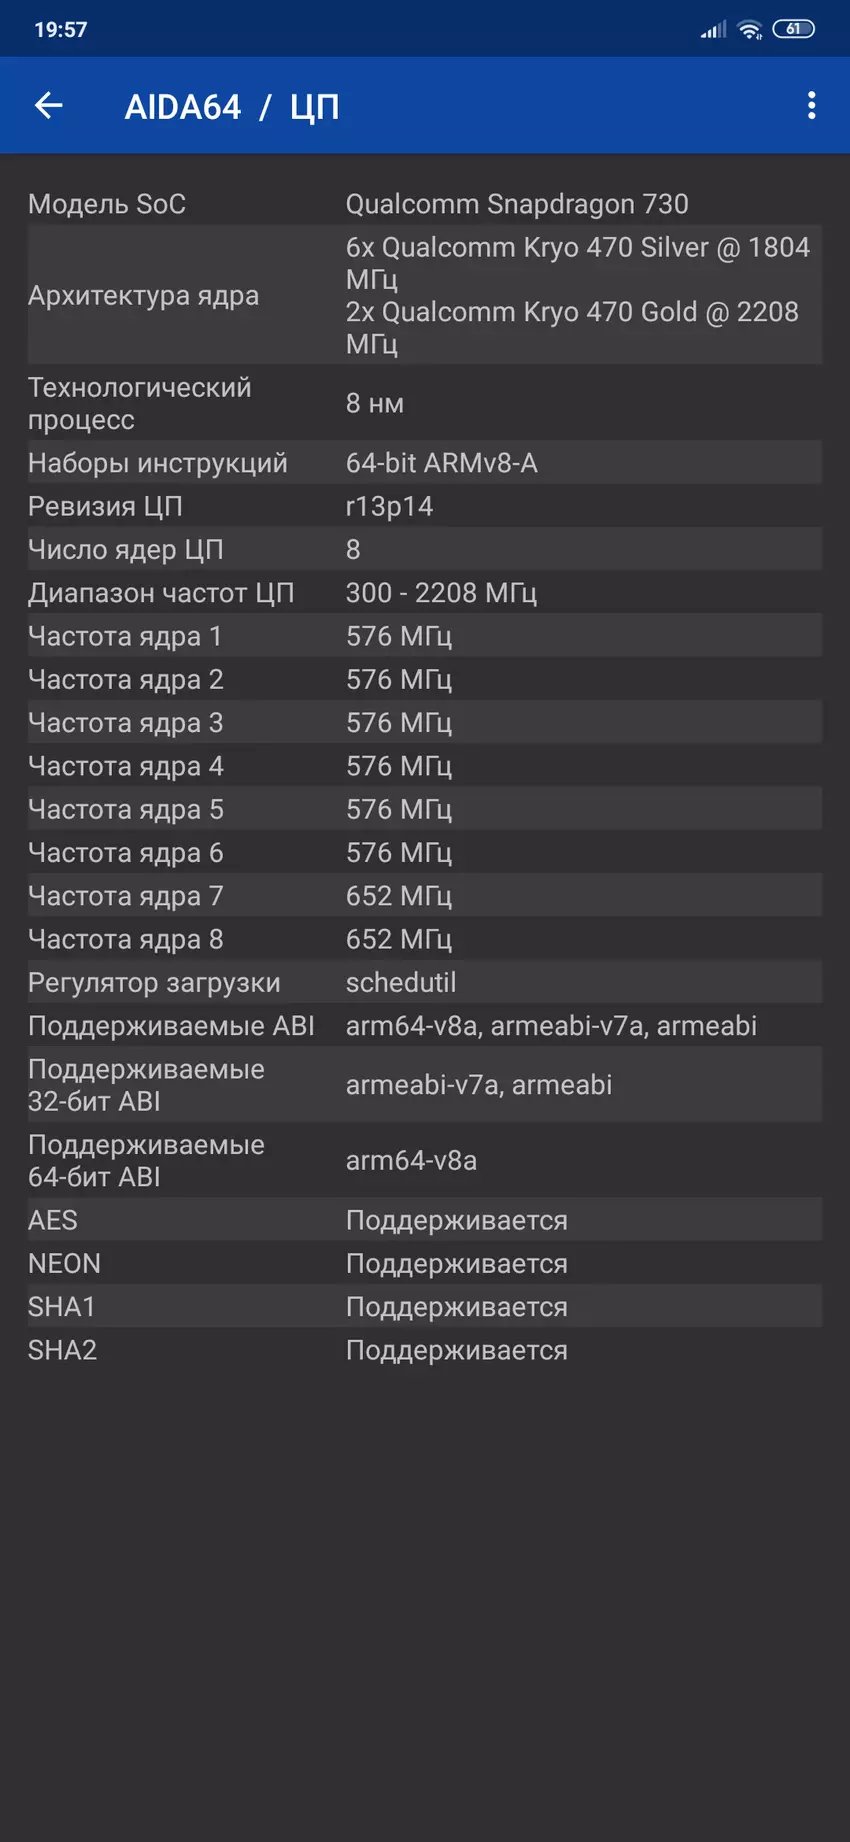Tap the back arrow icon

click(x=48, y=105)
